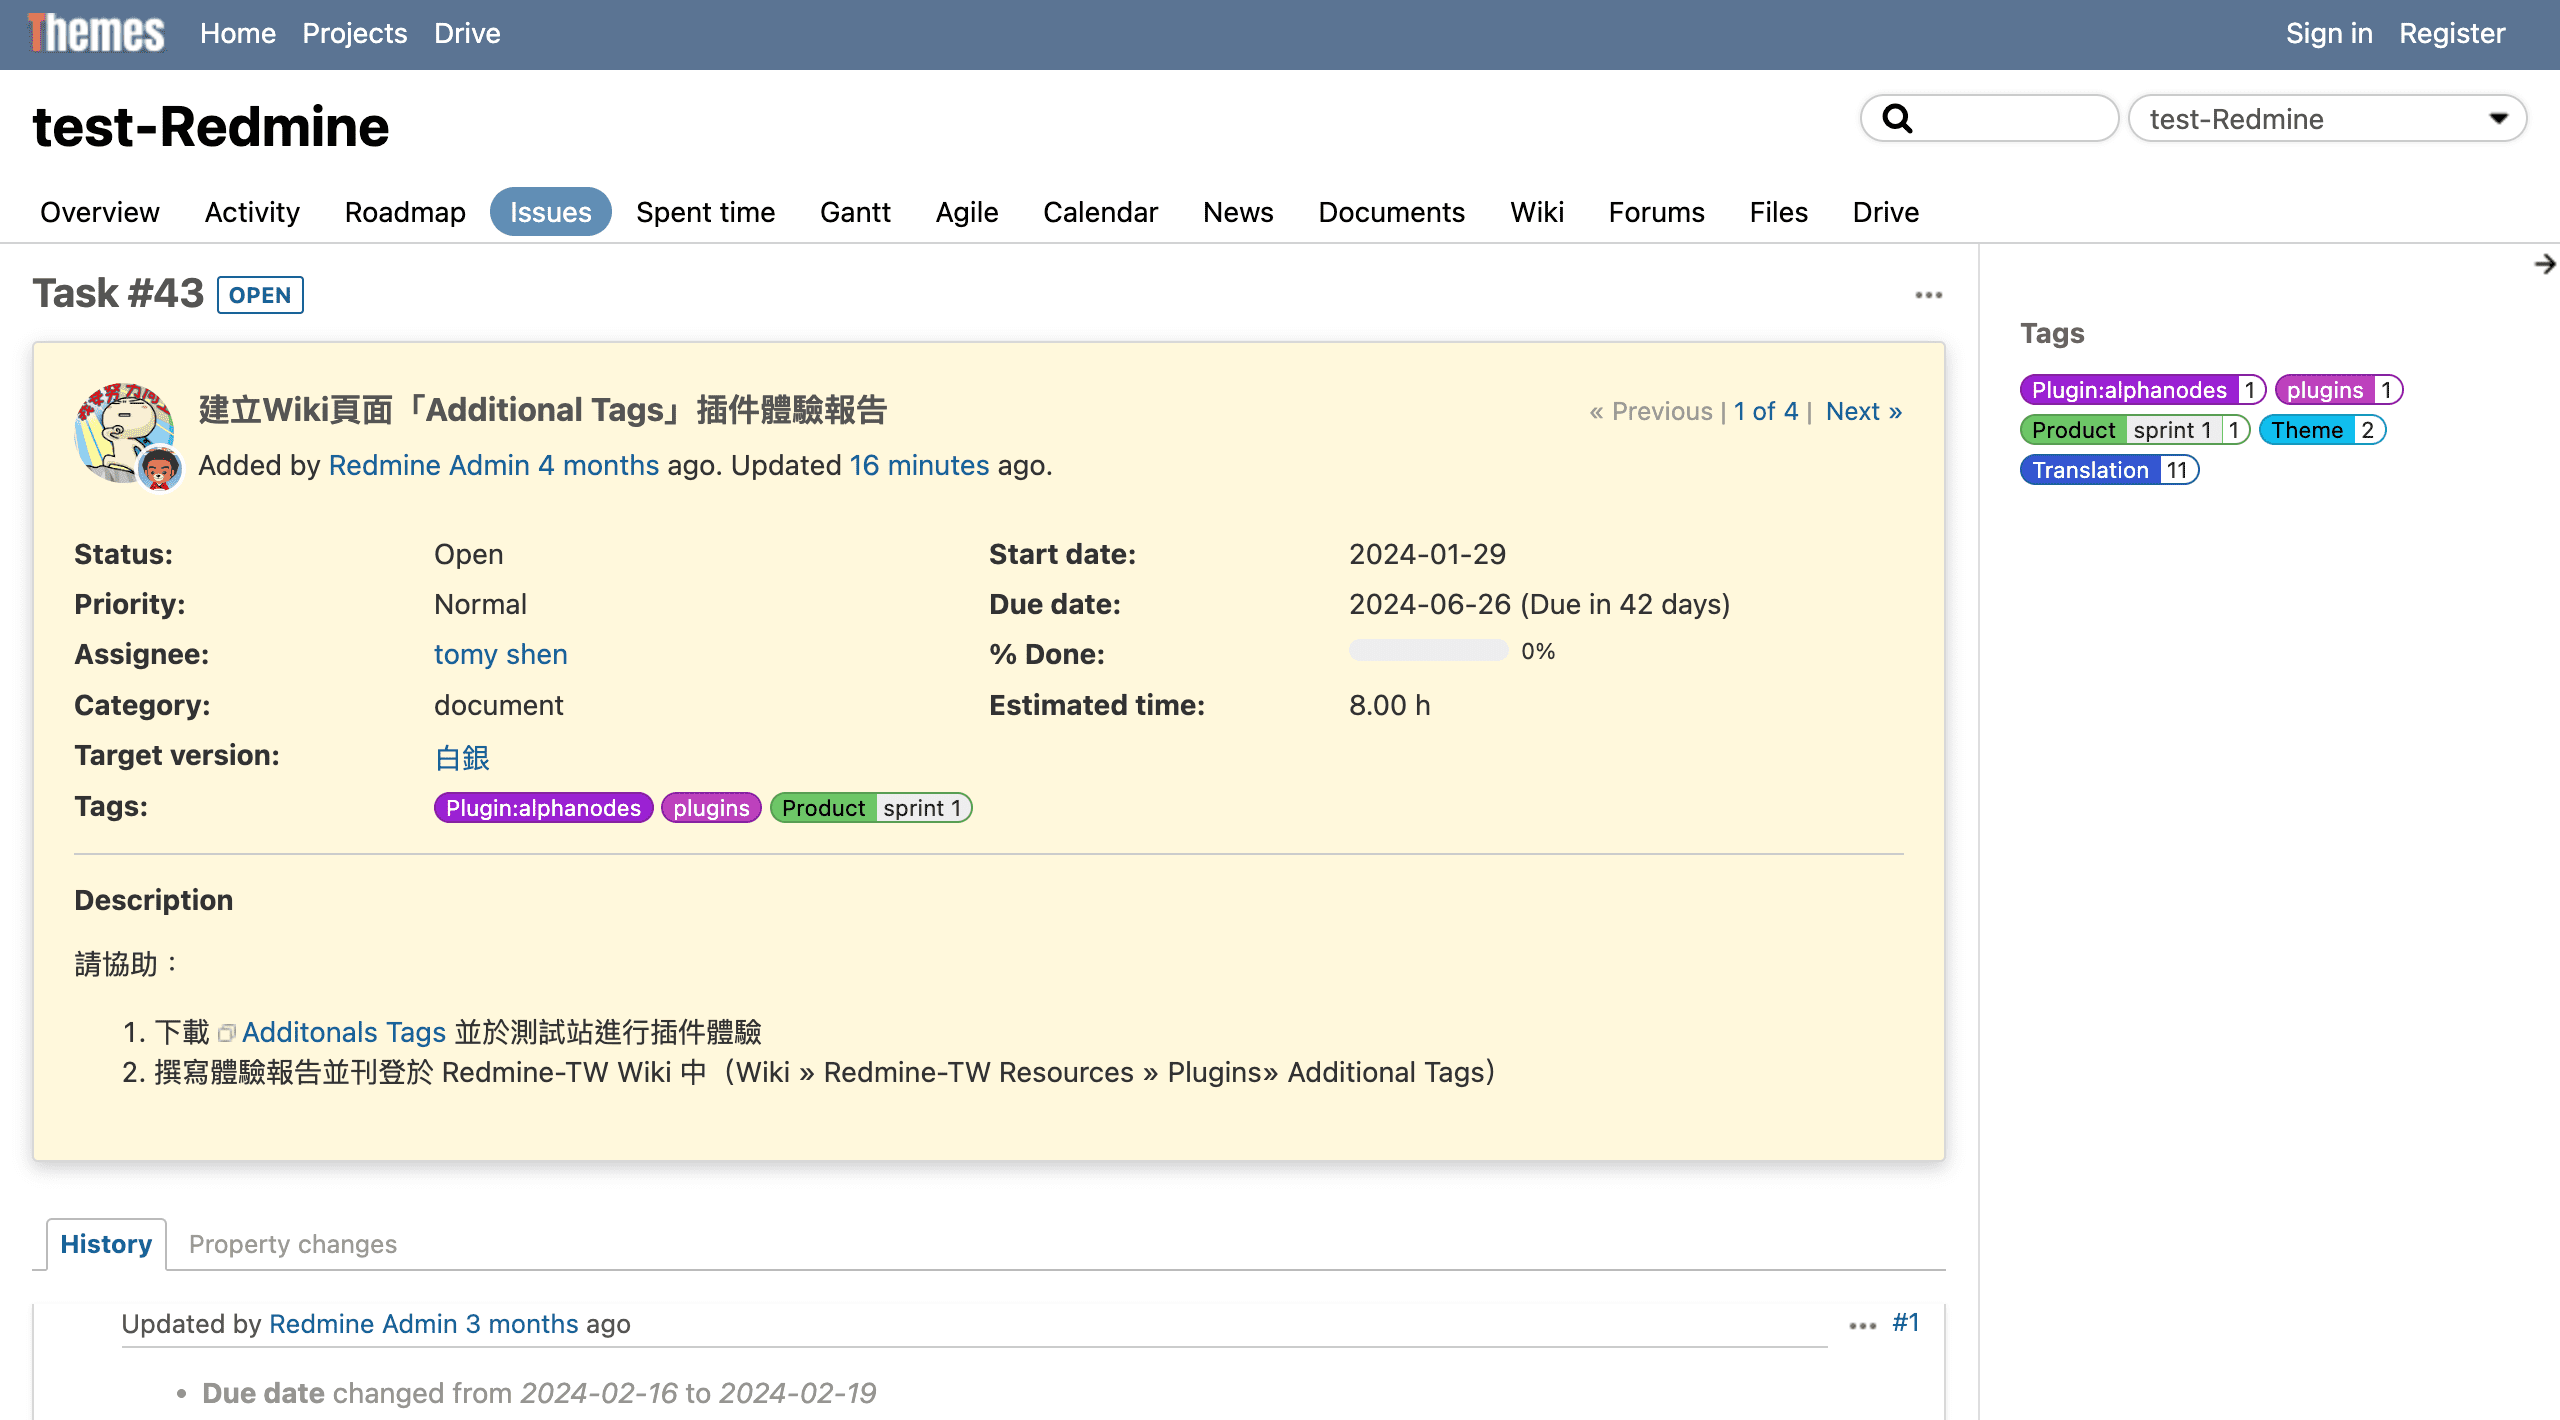Click external link icon before Additonals Tags

(227, 1033)
